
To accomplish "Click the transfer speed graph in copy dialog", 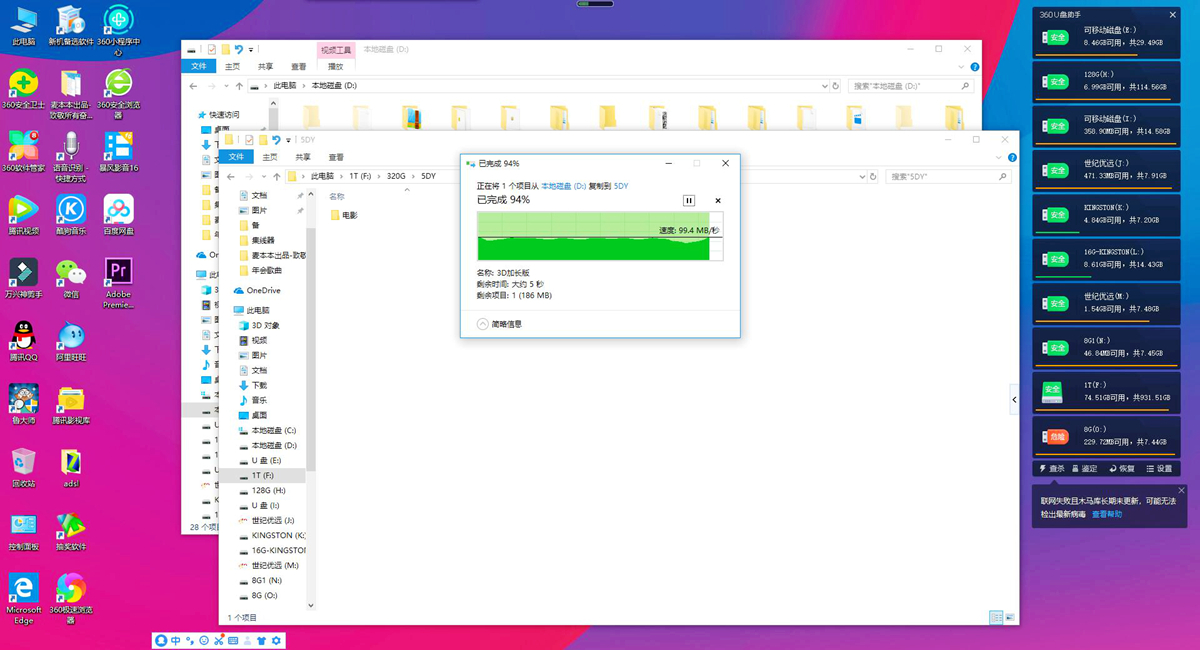I will coord(600,237).
